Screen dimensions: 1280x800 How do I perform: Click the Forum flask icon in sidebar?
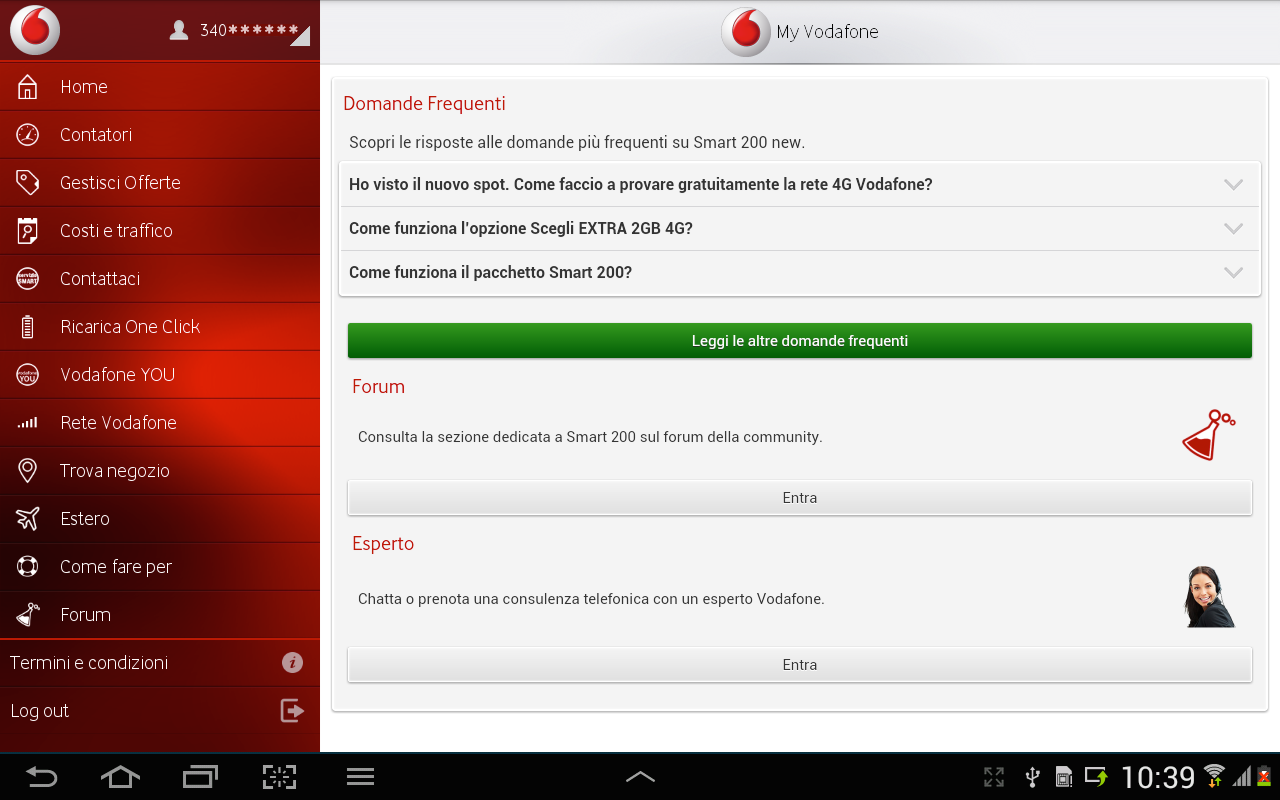coord(28,614)
